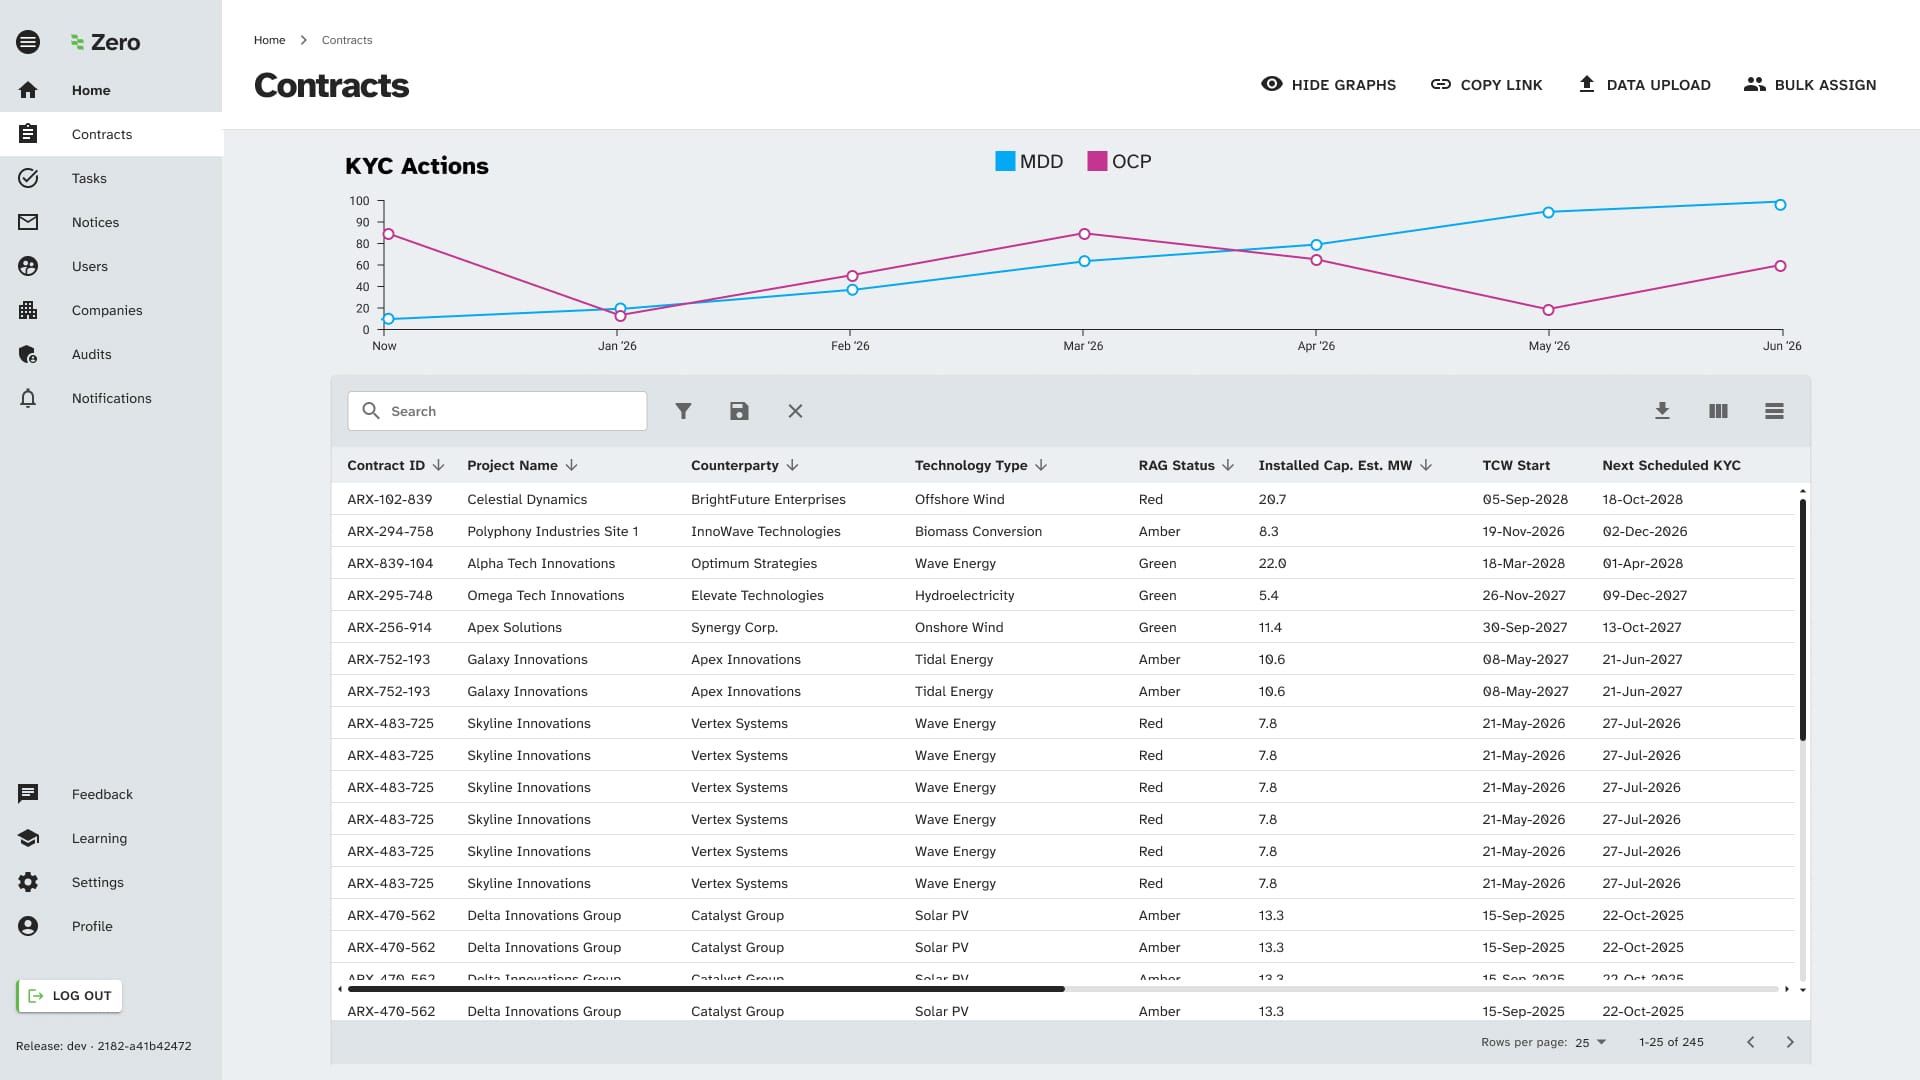Image resolution: width=1920 pixels, height=1080 pixels.
Task: Open Audits from the sidebar shield icon
Action: coord(28,354)
